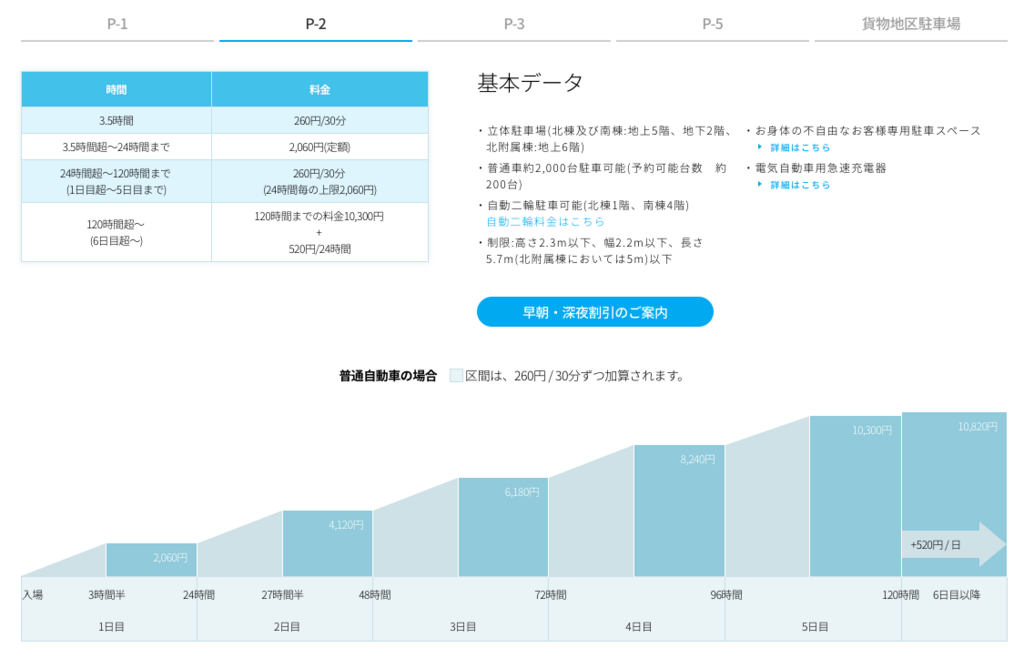Click the 早朝・深夜割引のご案内 button
Screen dimensions: 1024x658
(x=595, y=311)
